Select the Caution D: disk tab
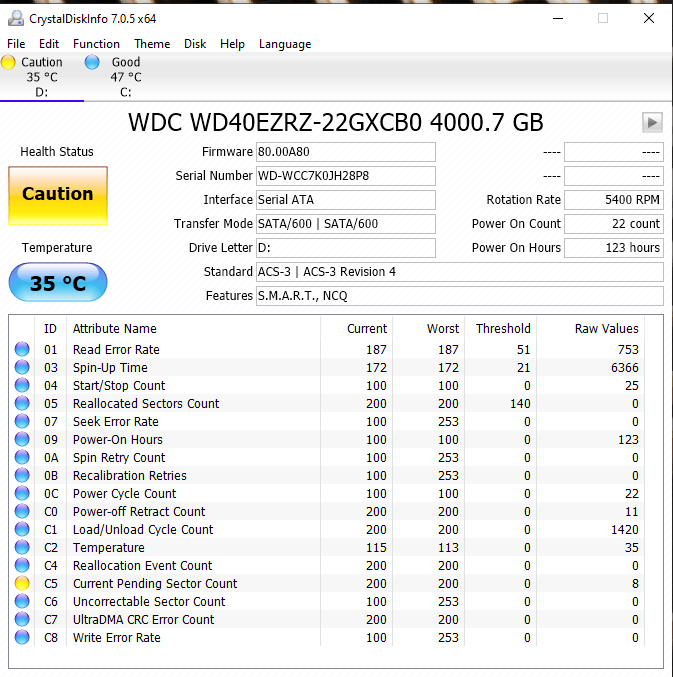This screenshot has height=677, width=673. [x=42, y=77]
